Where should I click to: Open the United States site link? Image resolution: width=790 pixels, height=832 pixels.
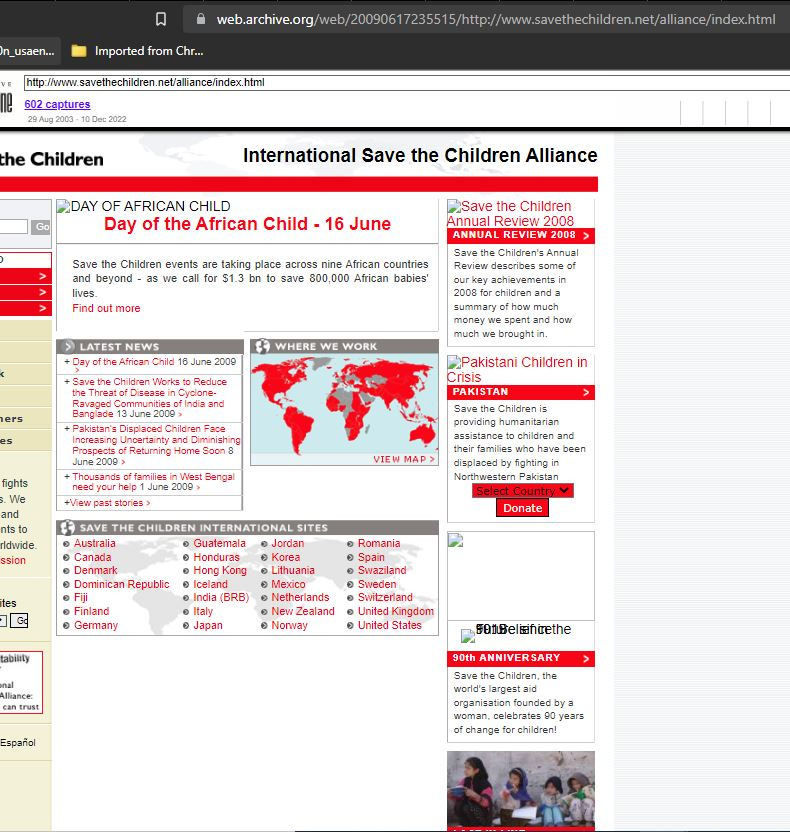click(x=389, y=625)
